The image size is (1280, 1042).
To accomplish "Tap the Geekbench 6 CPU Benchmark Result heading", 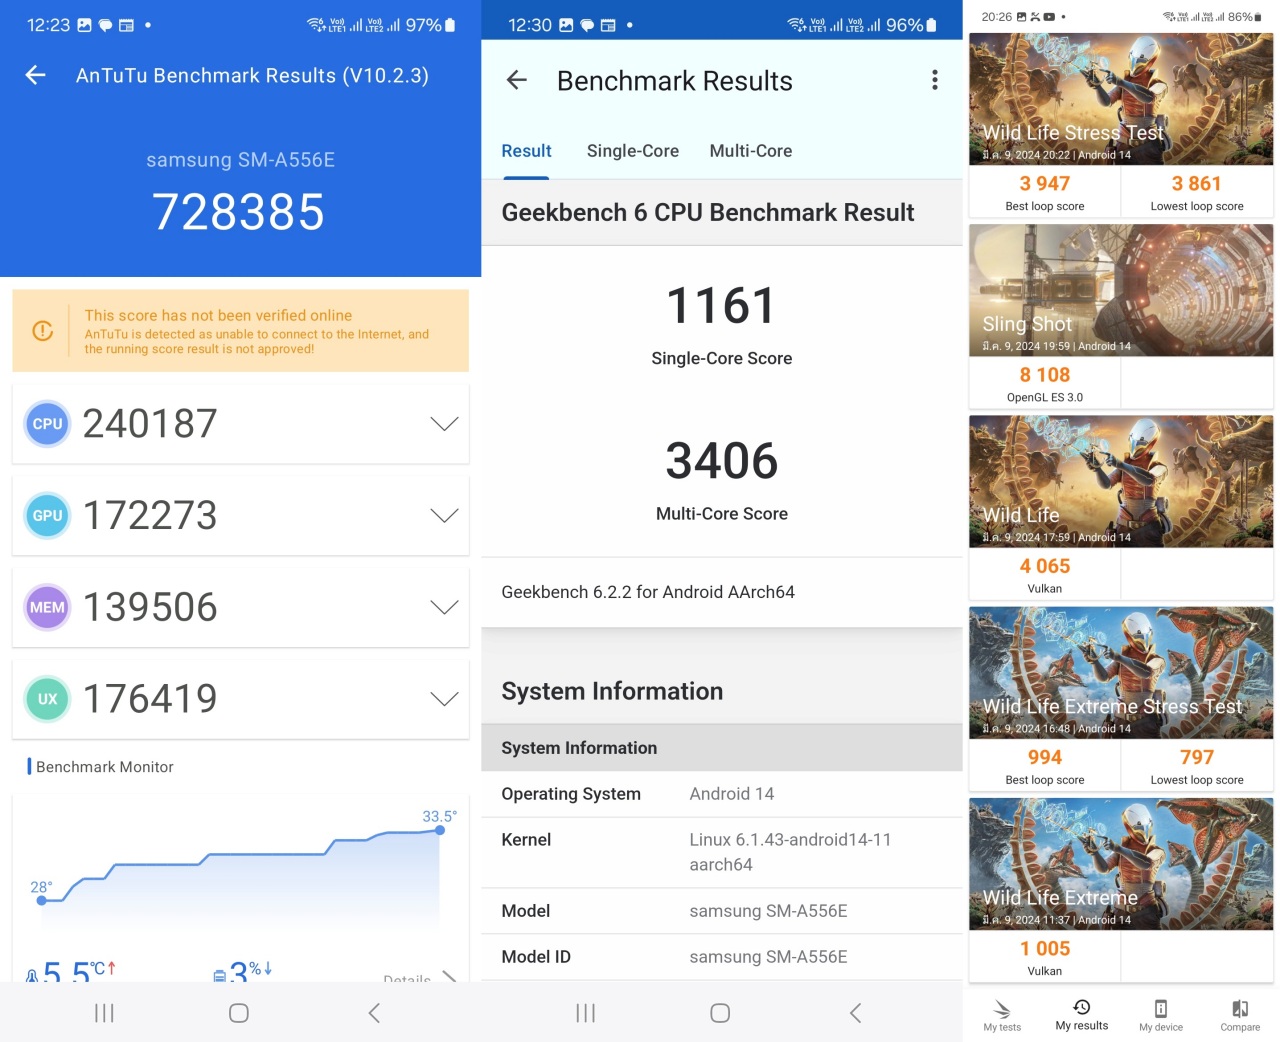I will tap(708, 212).
